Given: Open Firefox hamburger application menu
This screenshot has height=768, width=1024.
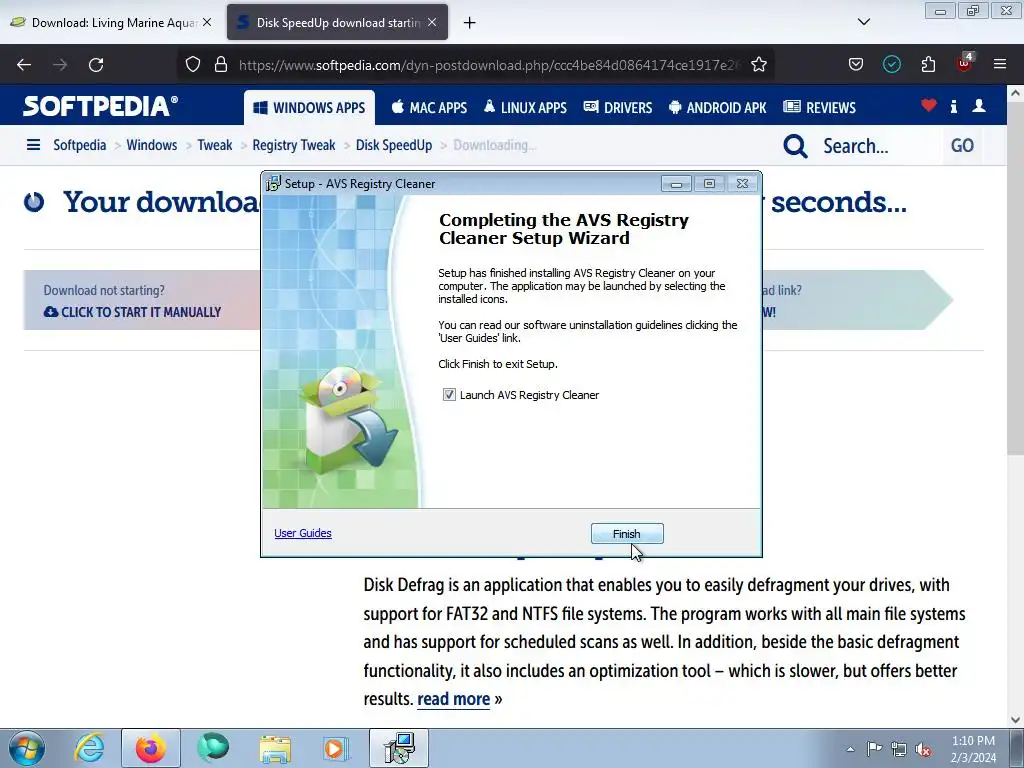Looking at the screenshot, I should [x=1000, y=64].
